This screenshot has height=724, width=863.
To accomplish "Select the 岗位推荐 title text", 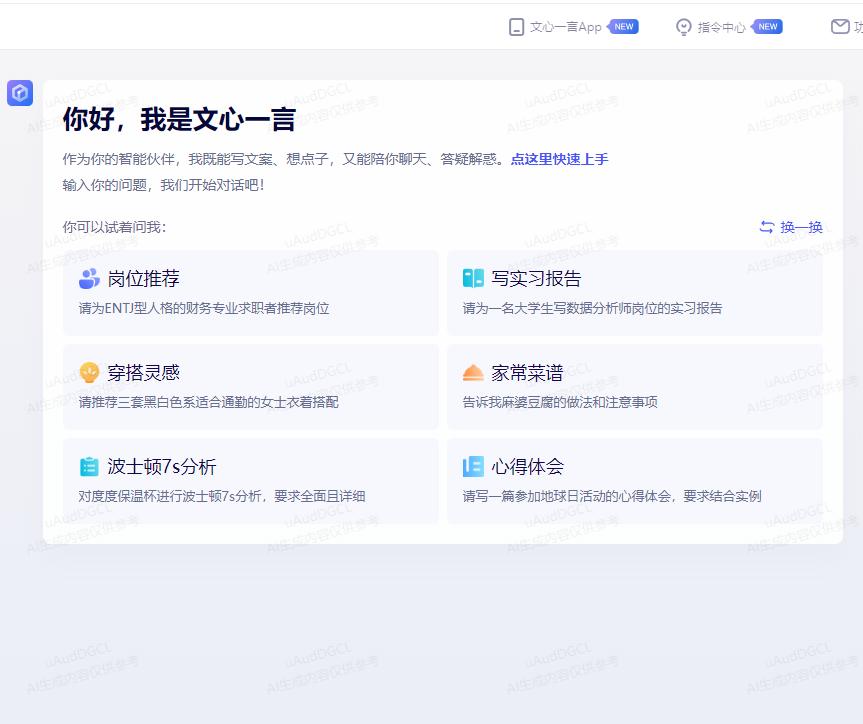I will [144, 279].
